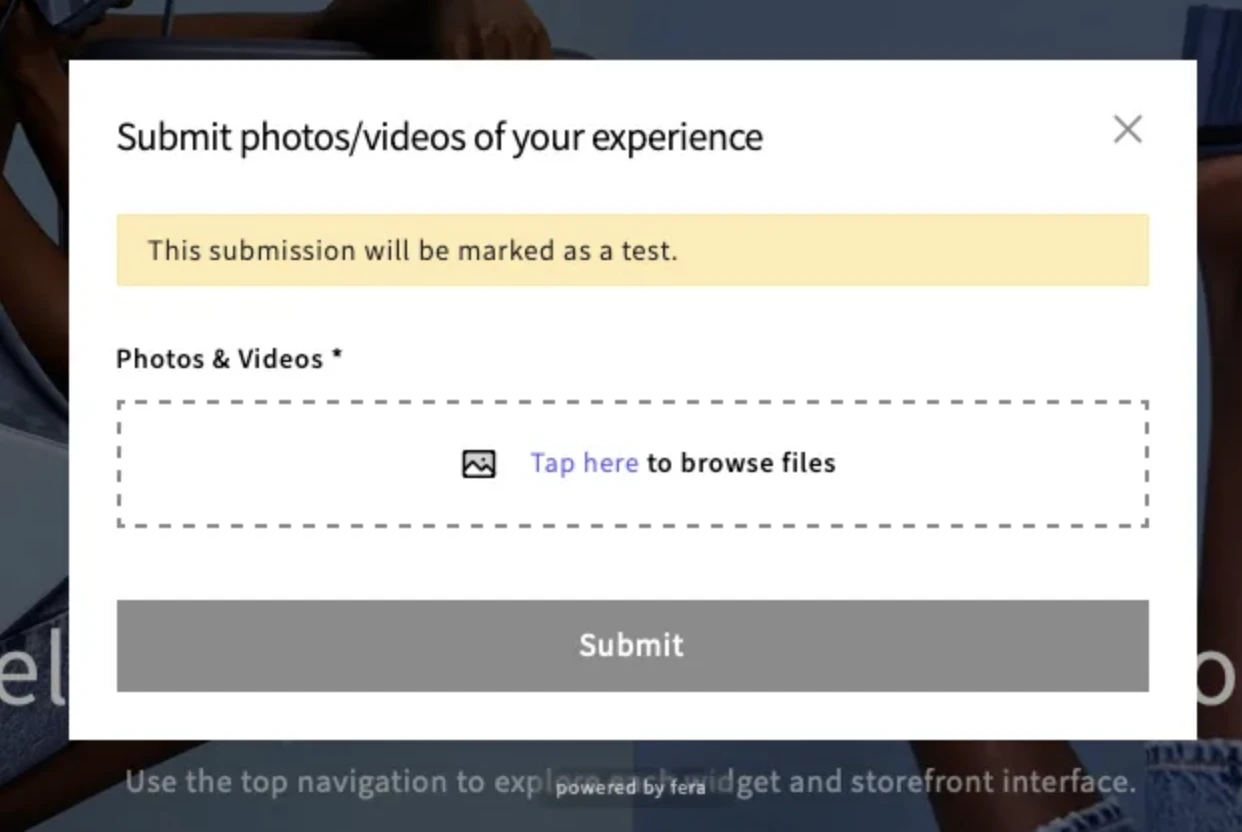
Task: Click the dimmed background right of the dialog
Action: 1220,400
